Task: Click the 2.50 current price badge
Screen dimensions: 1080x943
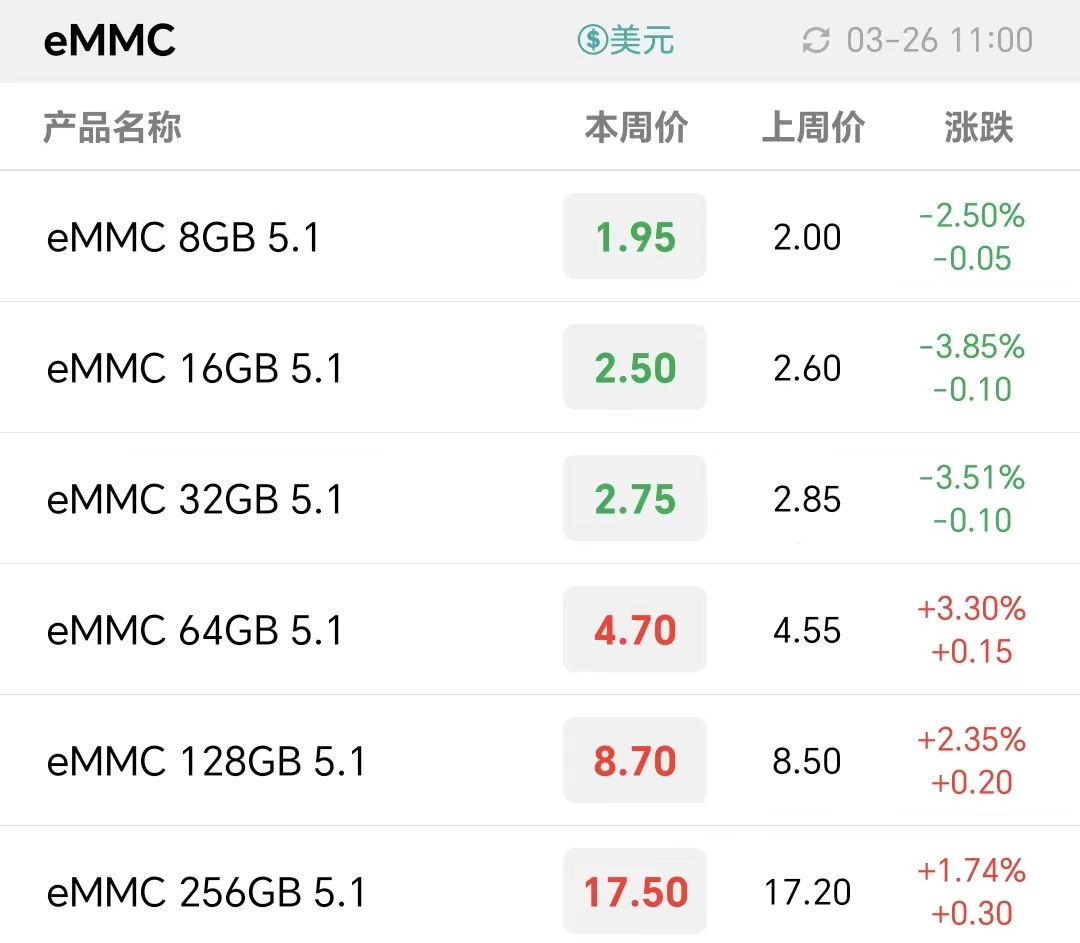Action: (x=635, y=367)
